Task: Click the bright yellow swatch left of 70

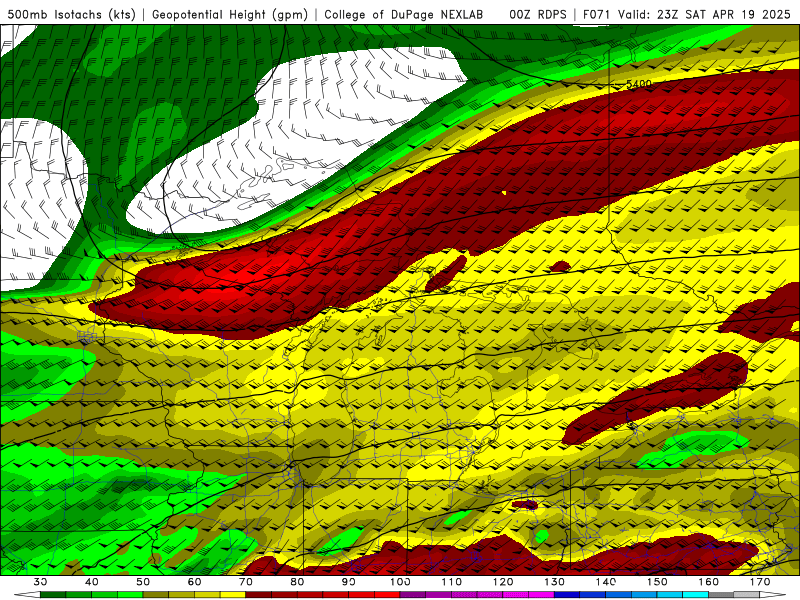Action: (233, 595)
